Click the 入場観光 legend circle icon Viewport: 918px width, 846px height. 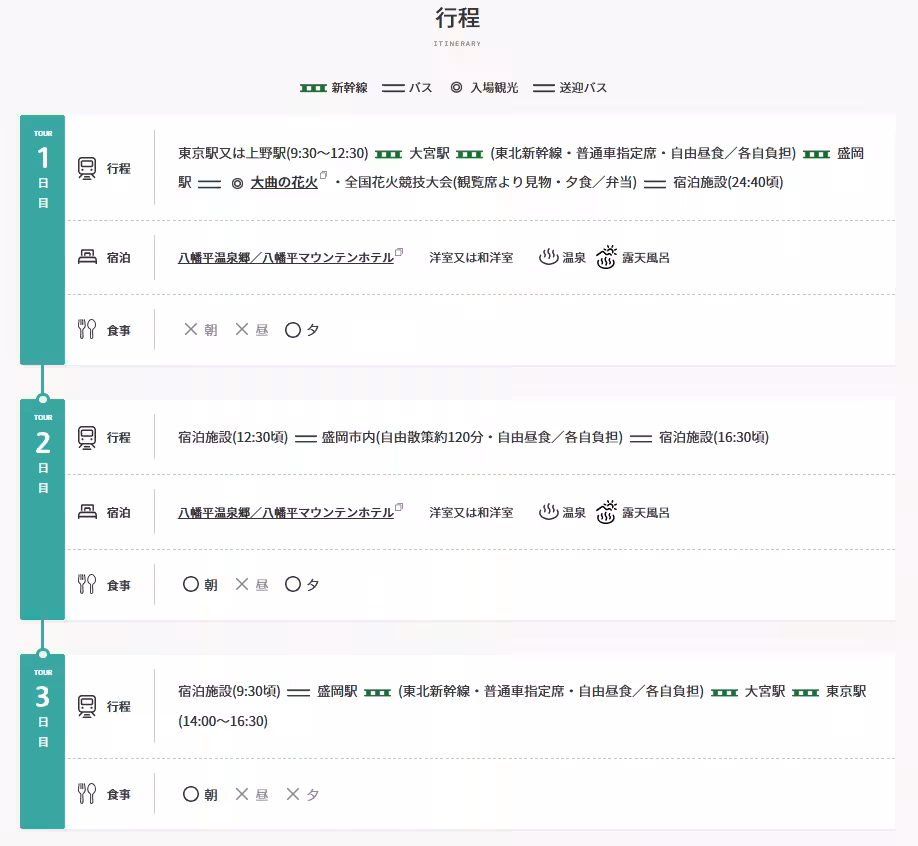click(457, 88)
